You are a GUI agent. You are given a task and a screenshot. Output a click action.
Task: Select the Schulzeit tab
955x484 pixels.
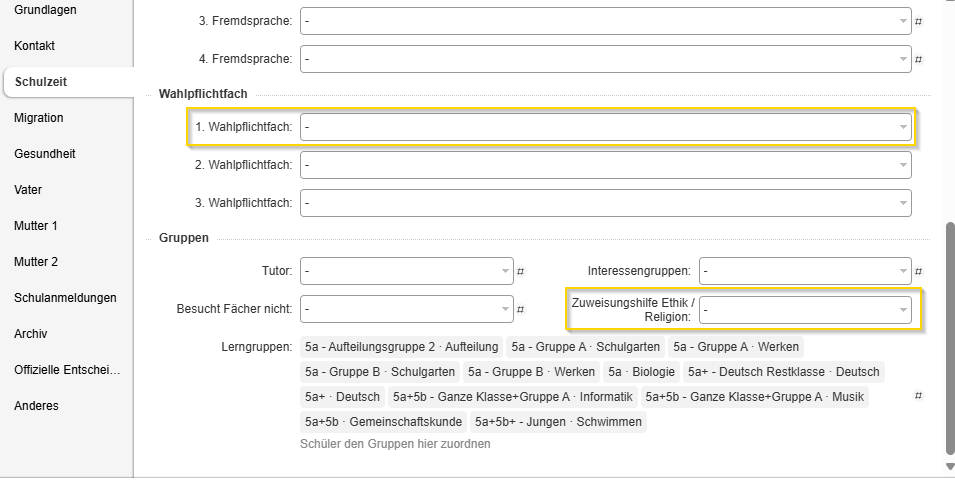click(x=41, y=82)
